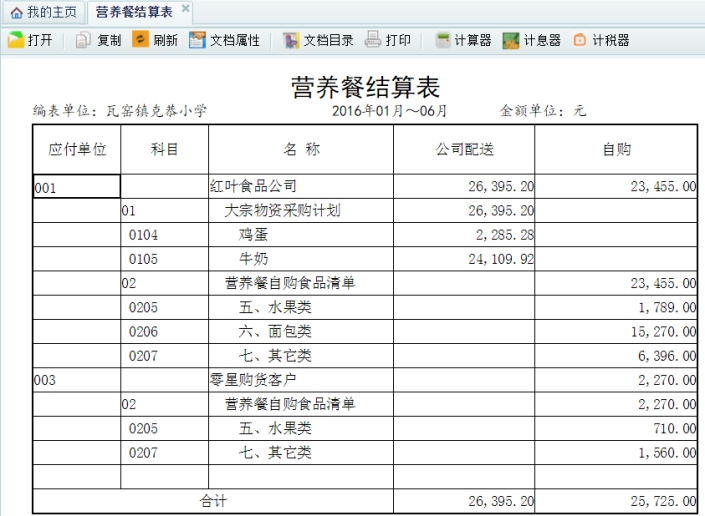
Task: Click the 编表单位 瓦窑镇克恭小学 text
Action: click(x=120, y=111)
